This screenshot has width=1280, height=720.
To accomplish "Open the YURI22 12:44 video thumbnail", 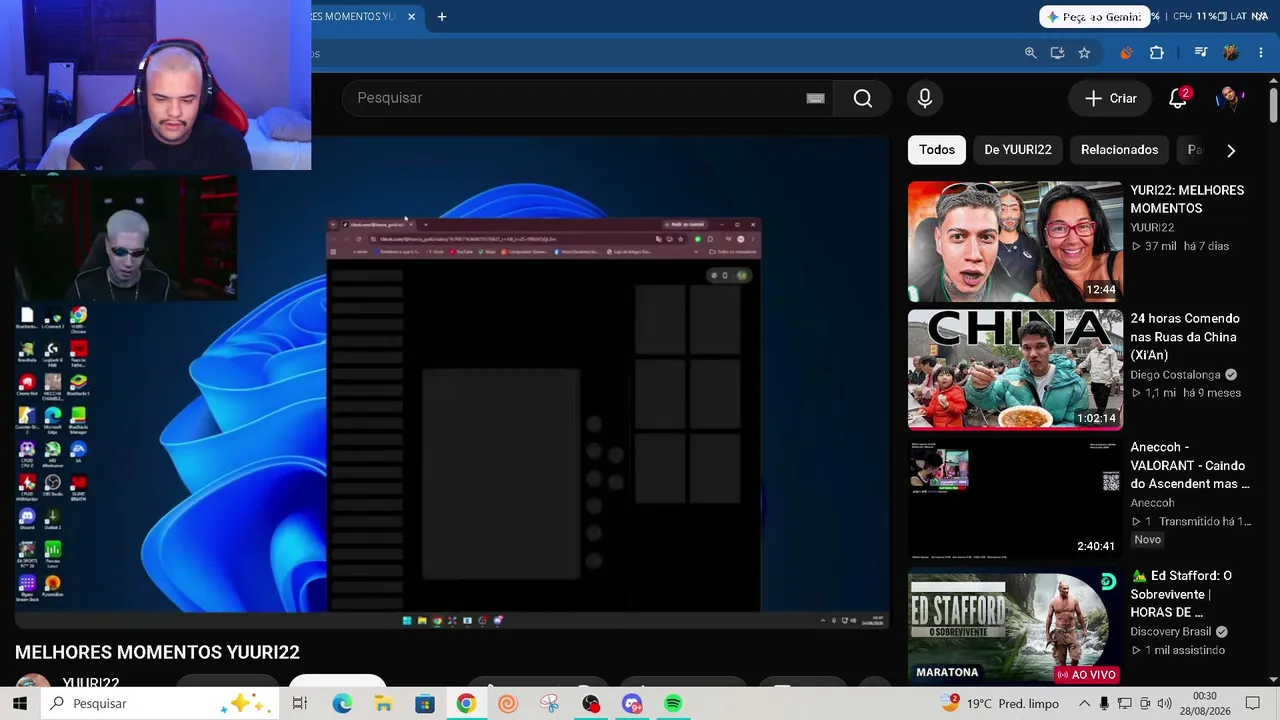I will [x=1015, y=241].
